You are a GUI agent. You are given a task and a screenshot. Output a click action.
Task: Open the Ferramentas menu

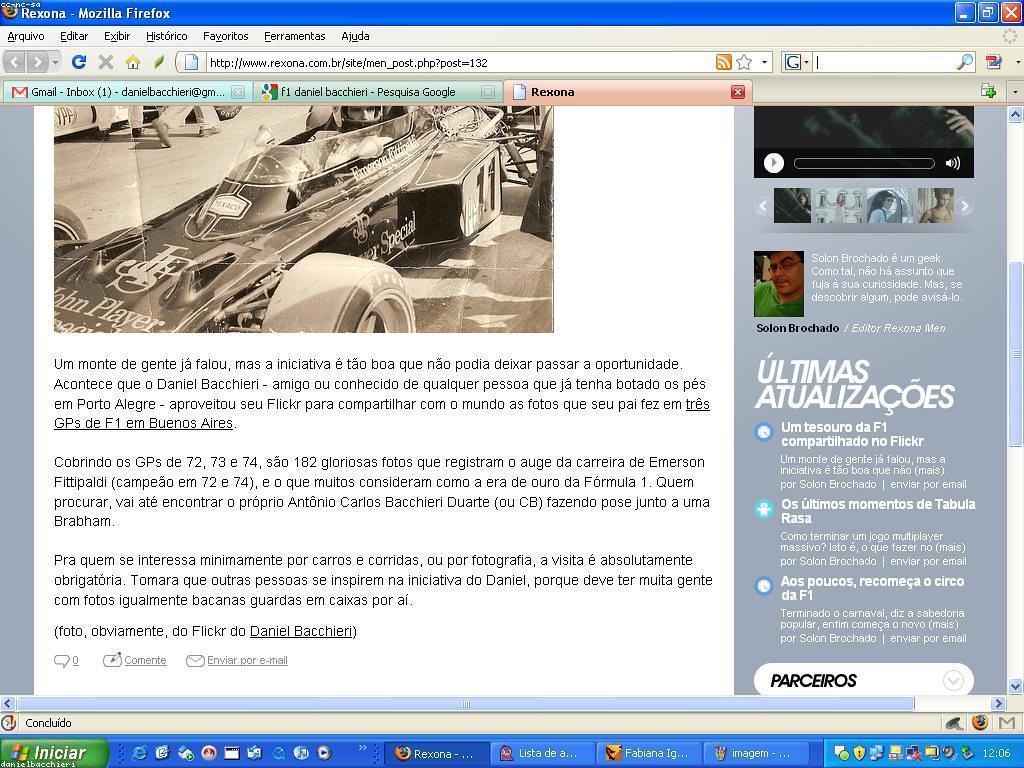(295, 37)
